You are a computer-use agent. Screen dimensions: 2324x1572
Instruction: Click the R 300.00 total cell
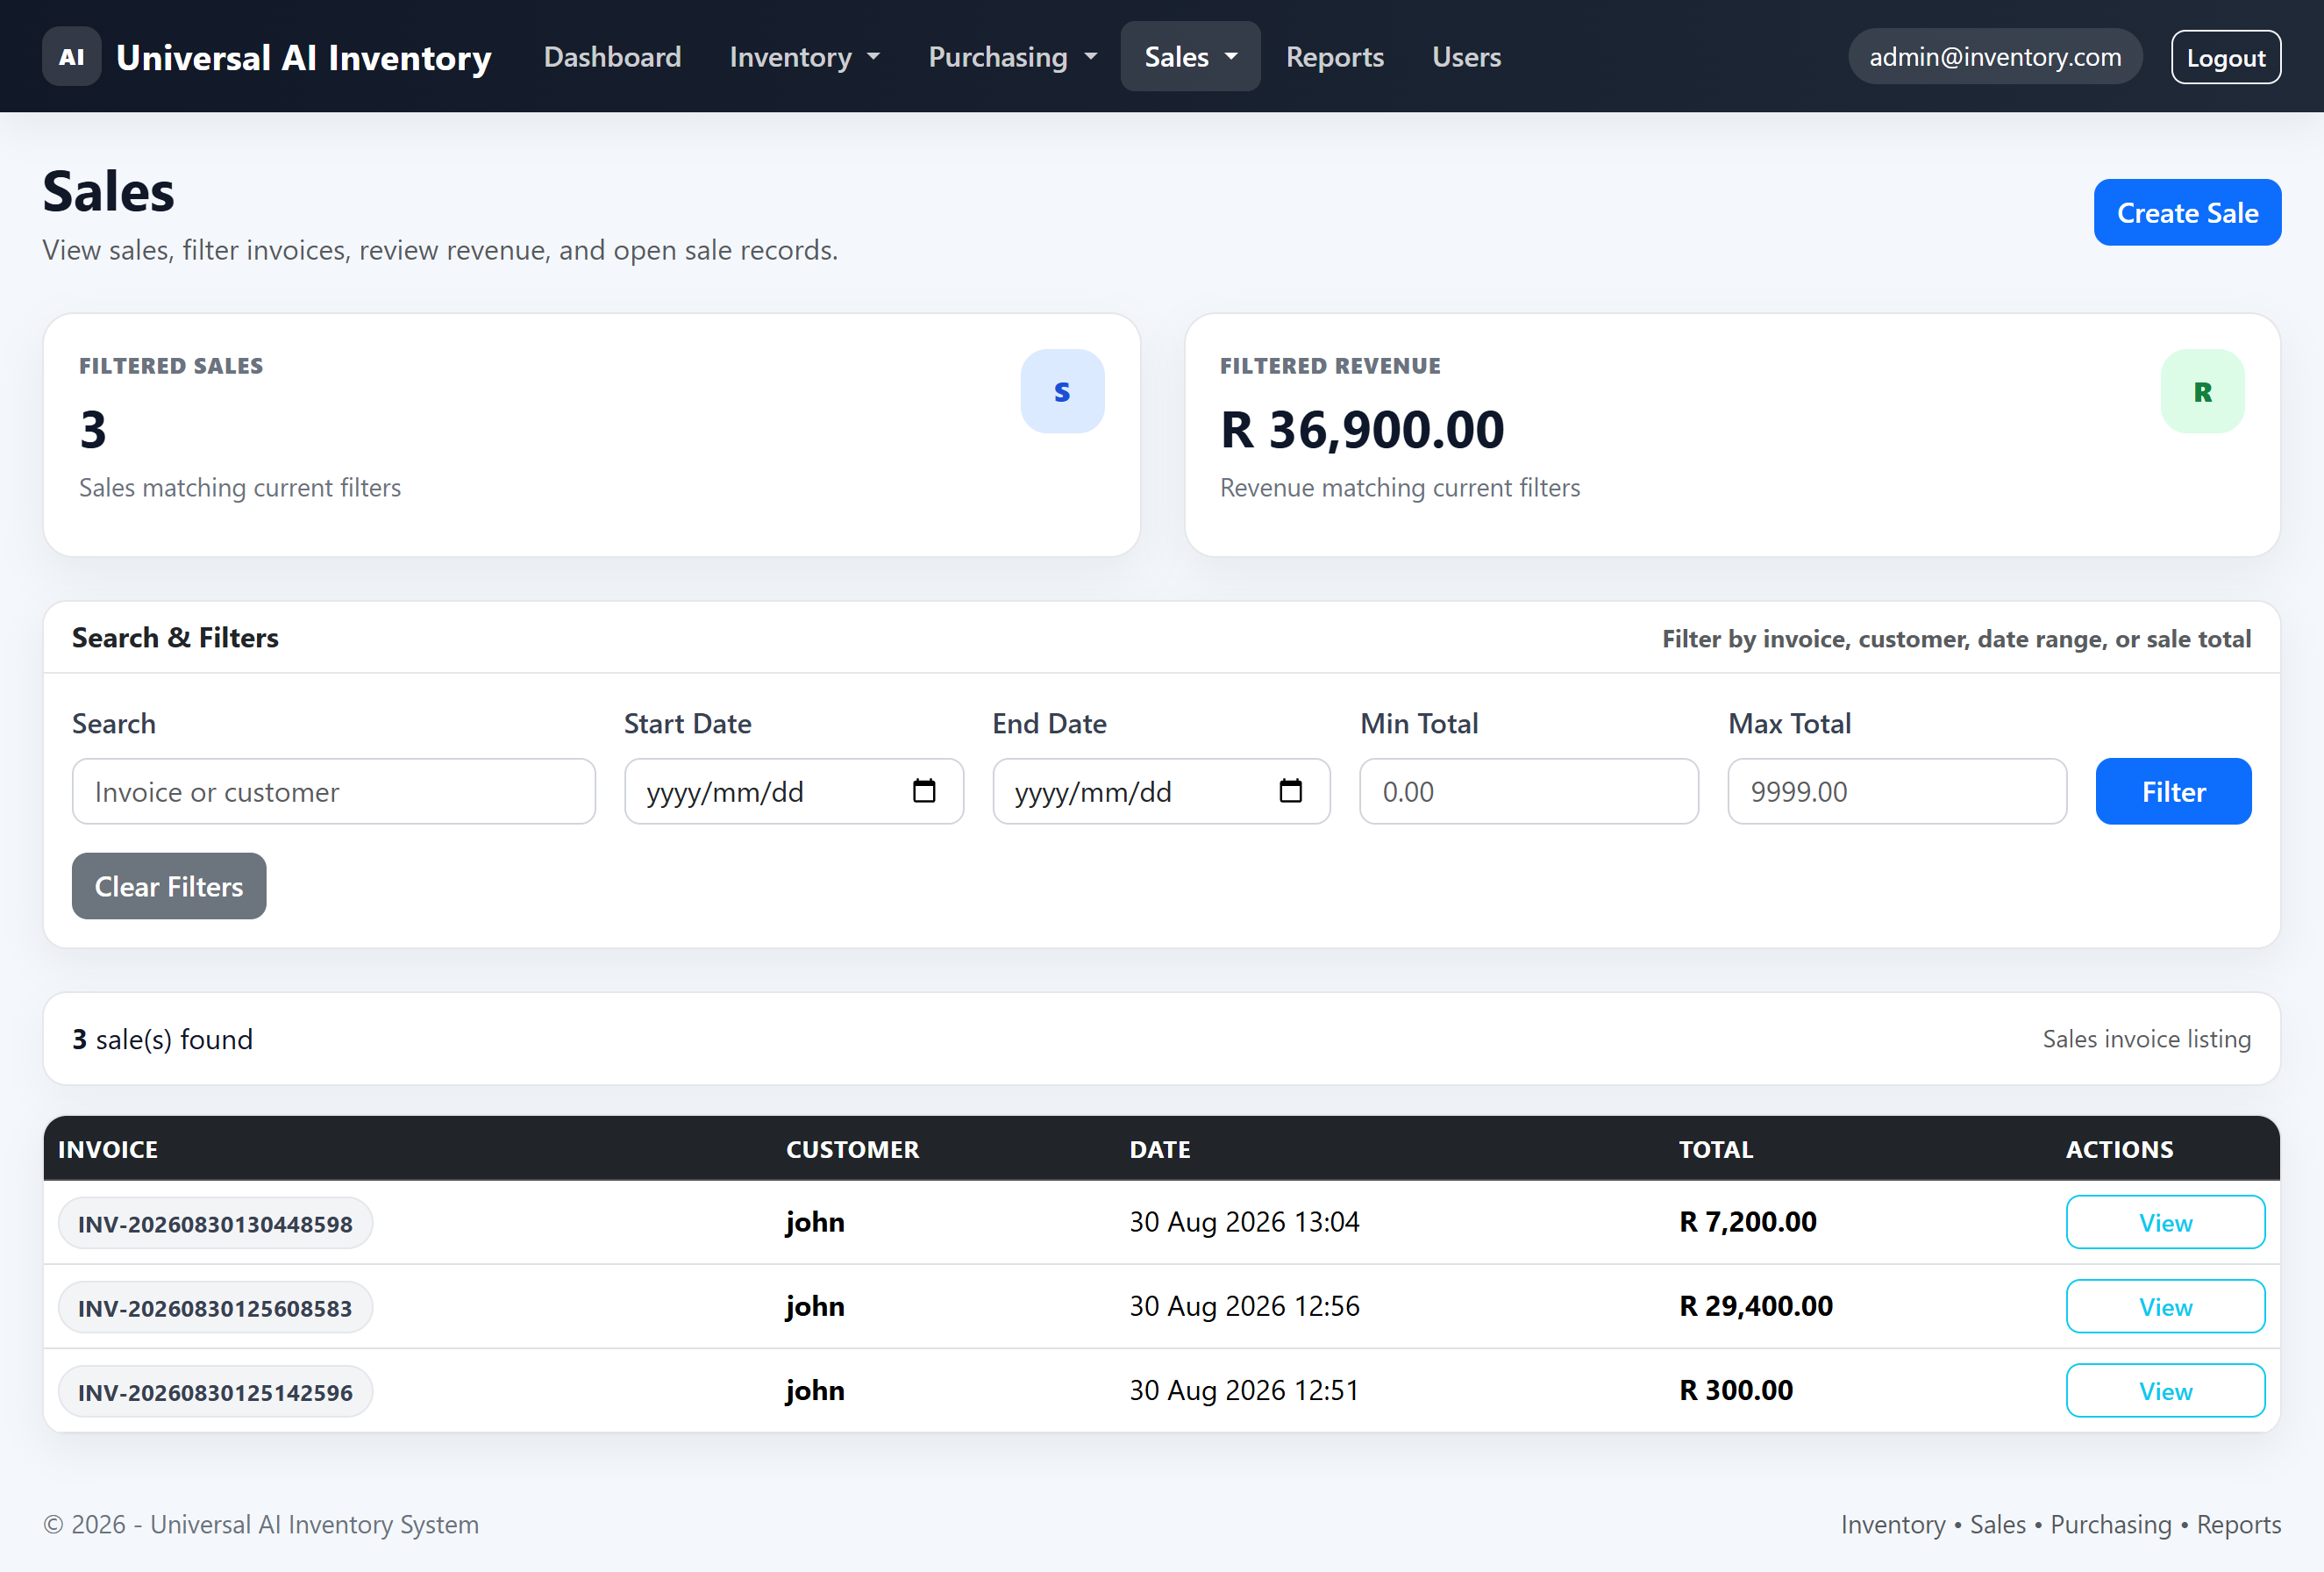(1736, 1390)
